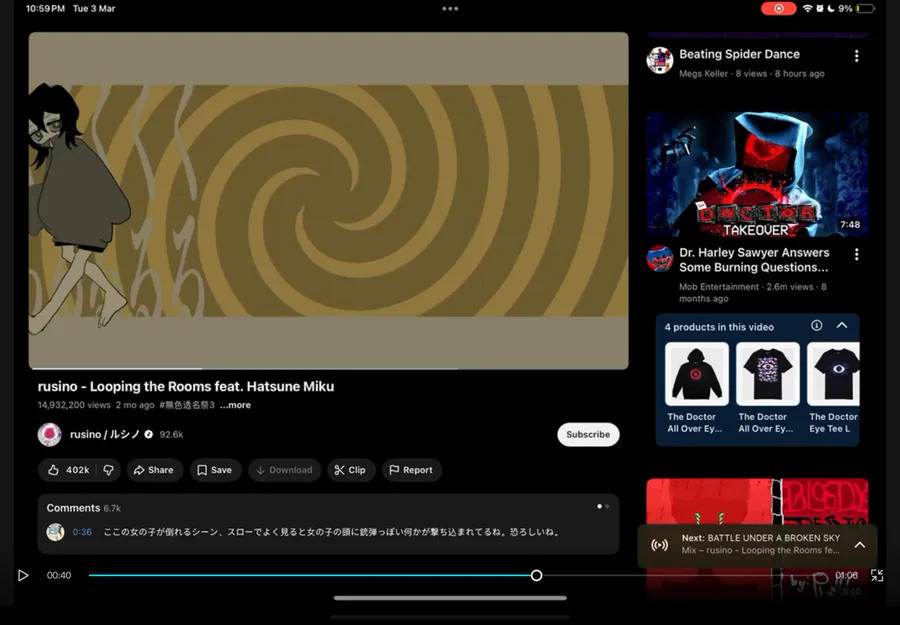Share the video
Image resolution: width=900 pixels, height=625 pixels.
pos(153,470)
